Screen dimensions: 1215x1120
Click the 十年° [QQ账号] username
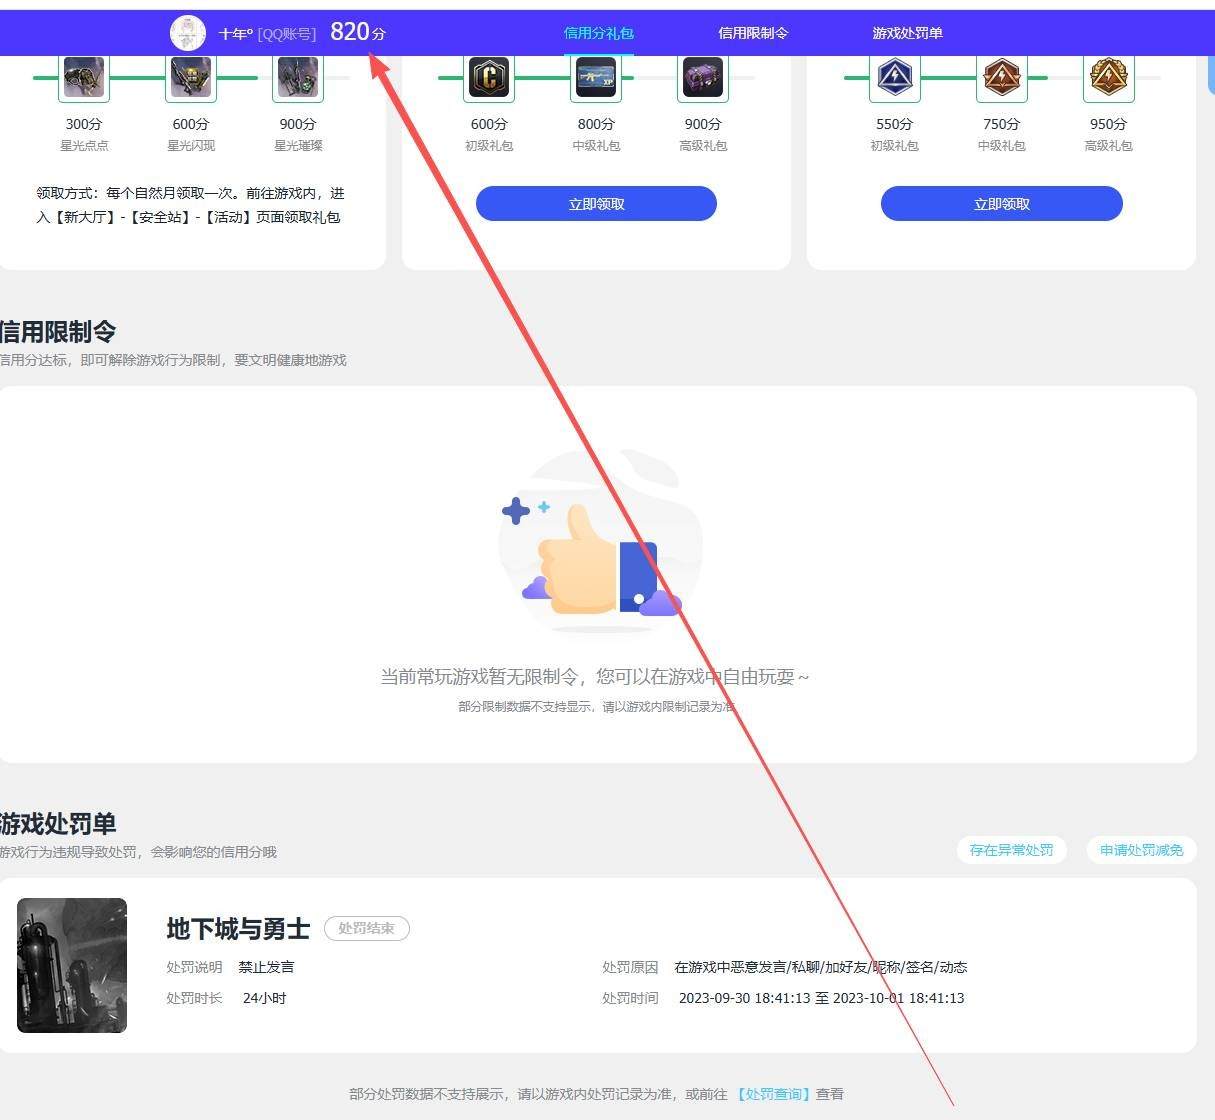click(267, 34)
